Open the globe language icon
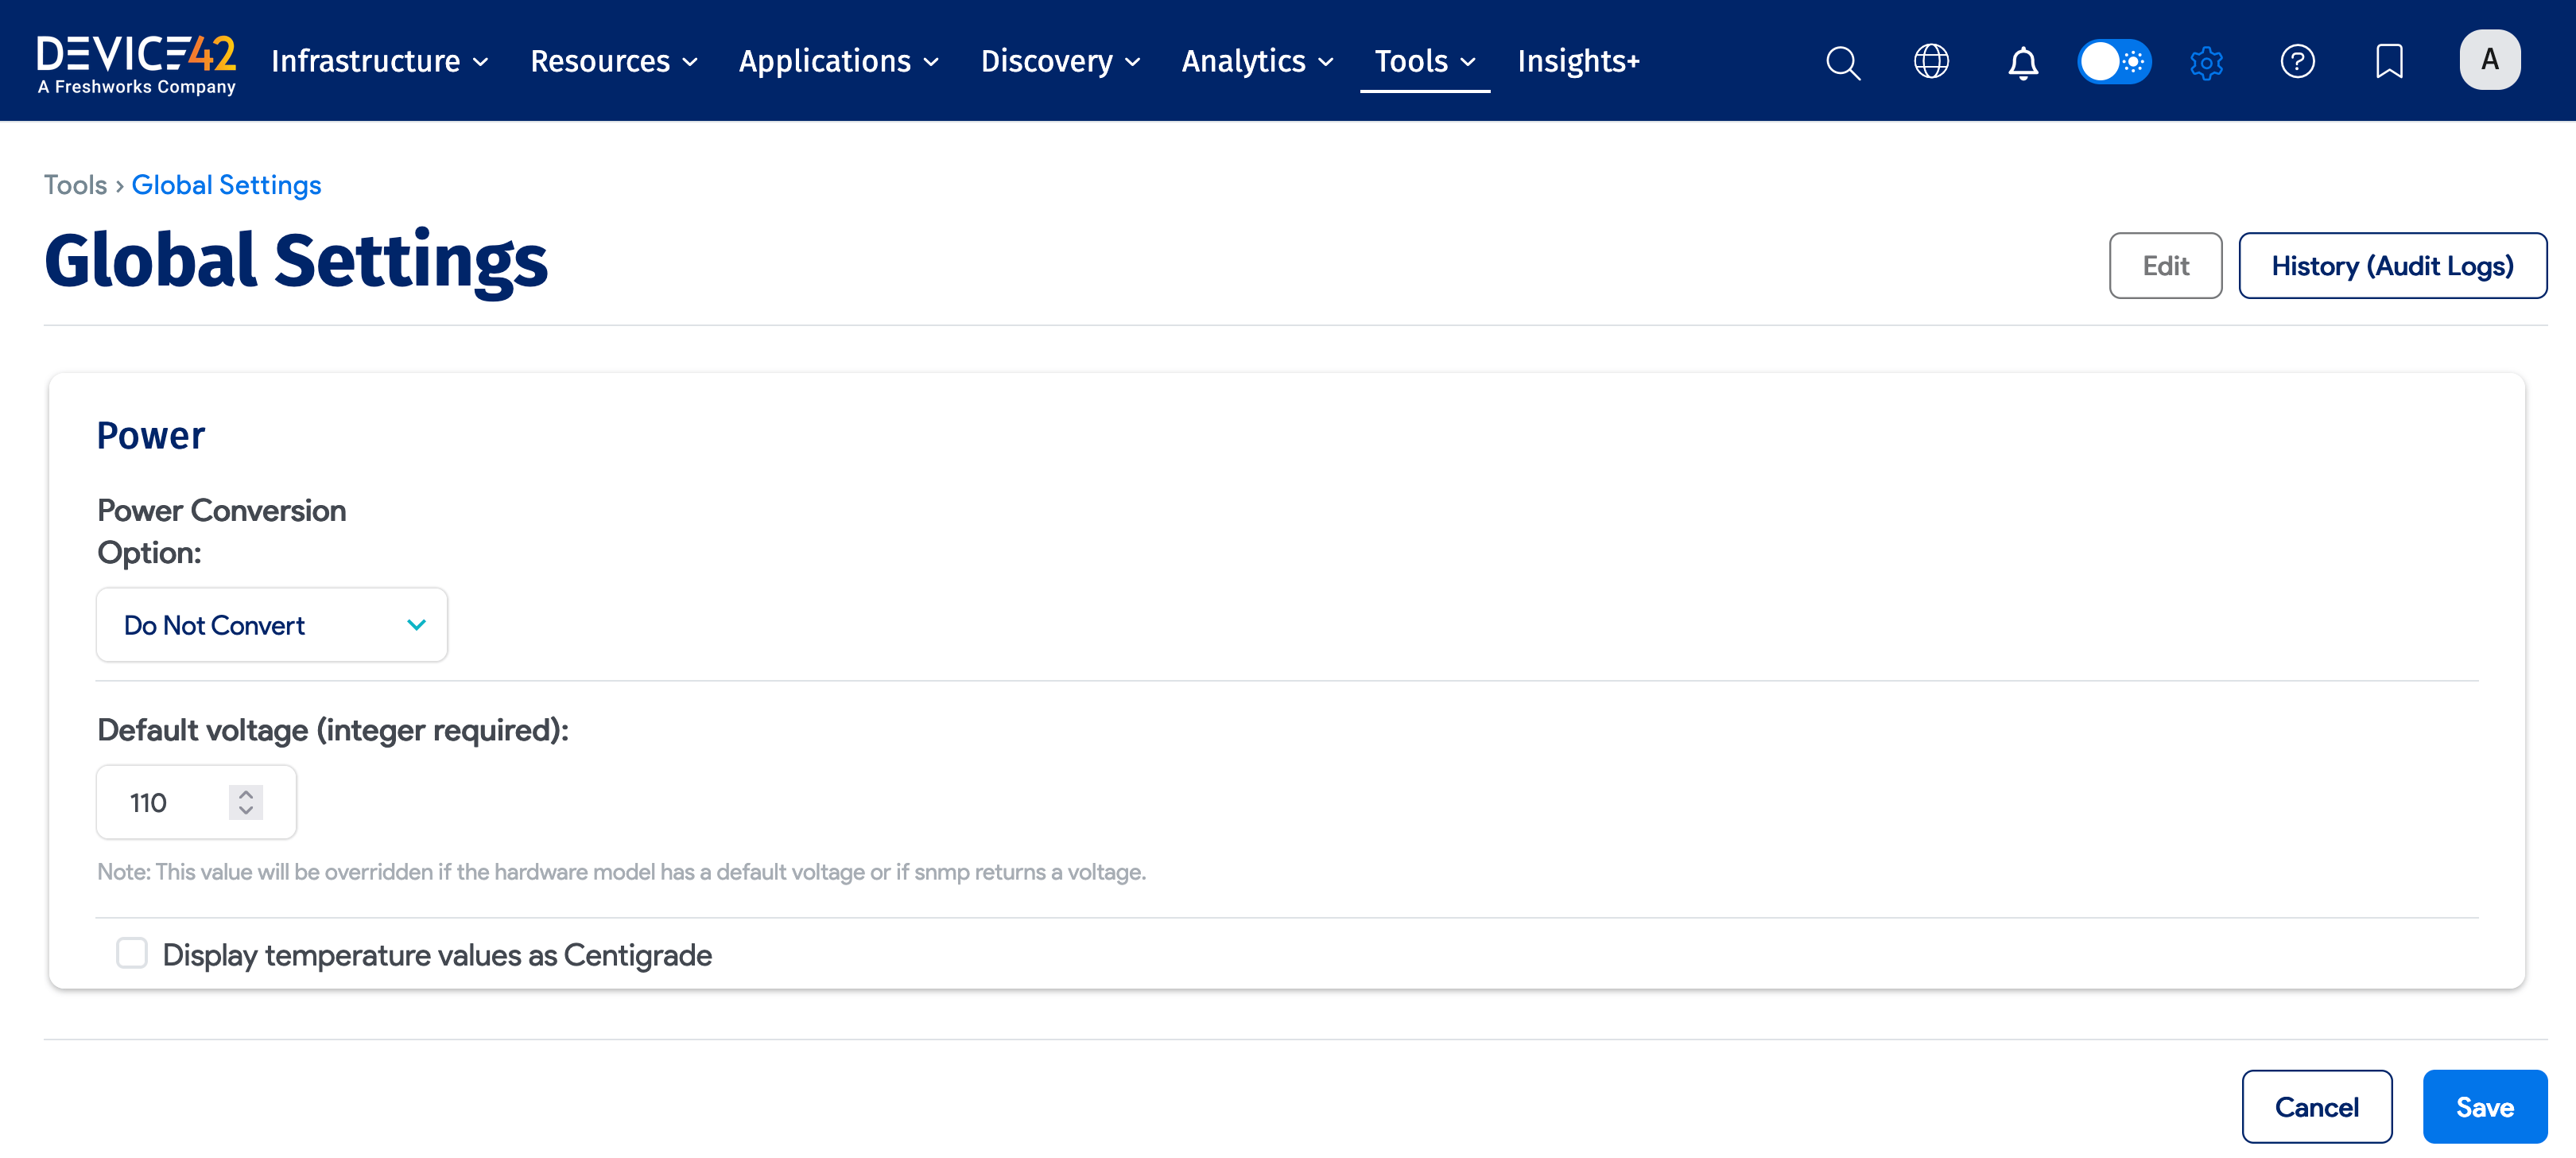 (1931, 62)
